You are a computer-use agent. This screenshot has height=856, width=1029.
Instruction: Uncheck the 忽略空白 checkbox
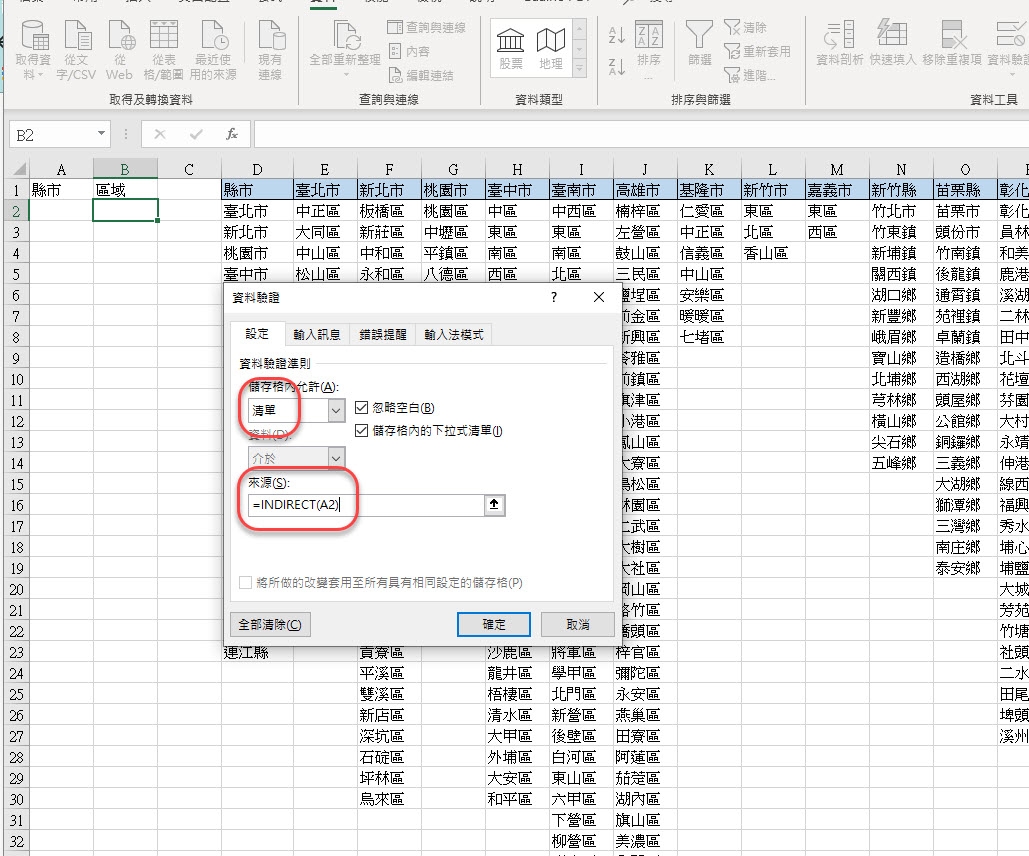pyautogui.click(x=362, y=408)
